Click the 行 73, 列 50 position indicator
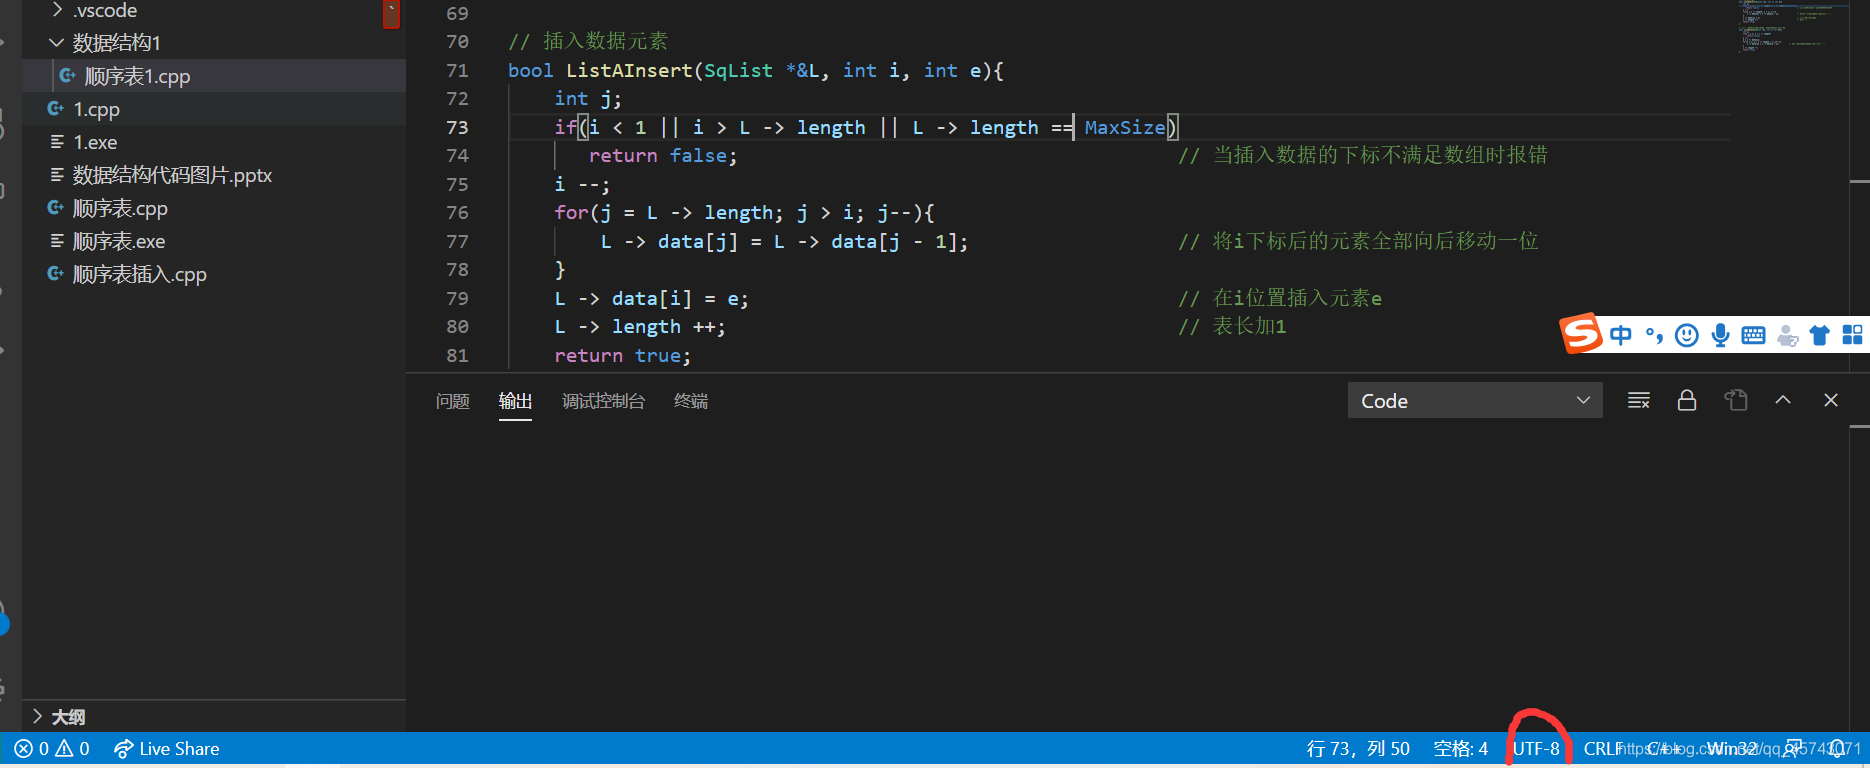Image resolution: width=1870 pixels, height=768 pixels. 1358,749
